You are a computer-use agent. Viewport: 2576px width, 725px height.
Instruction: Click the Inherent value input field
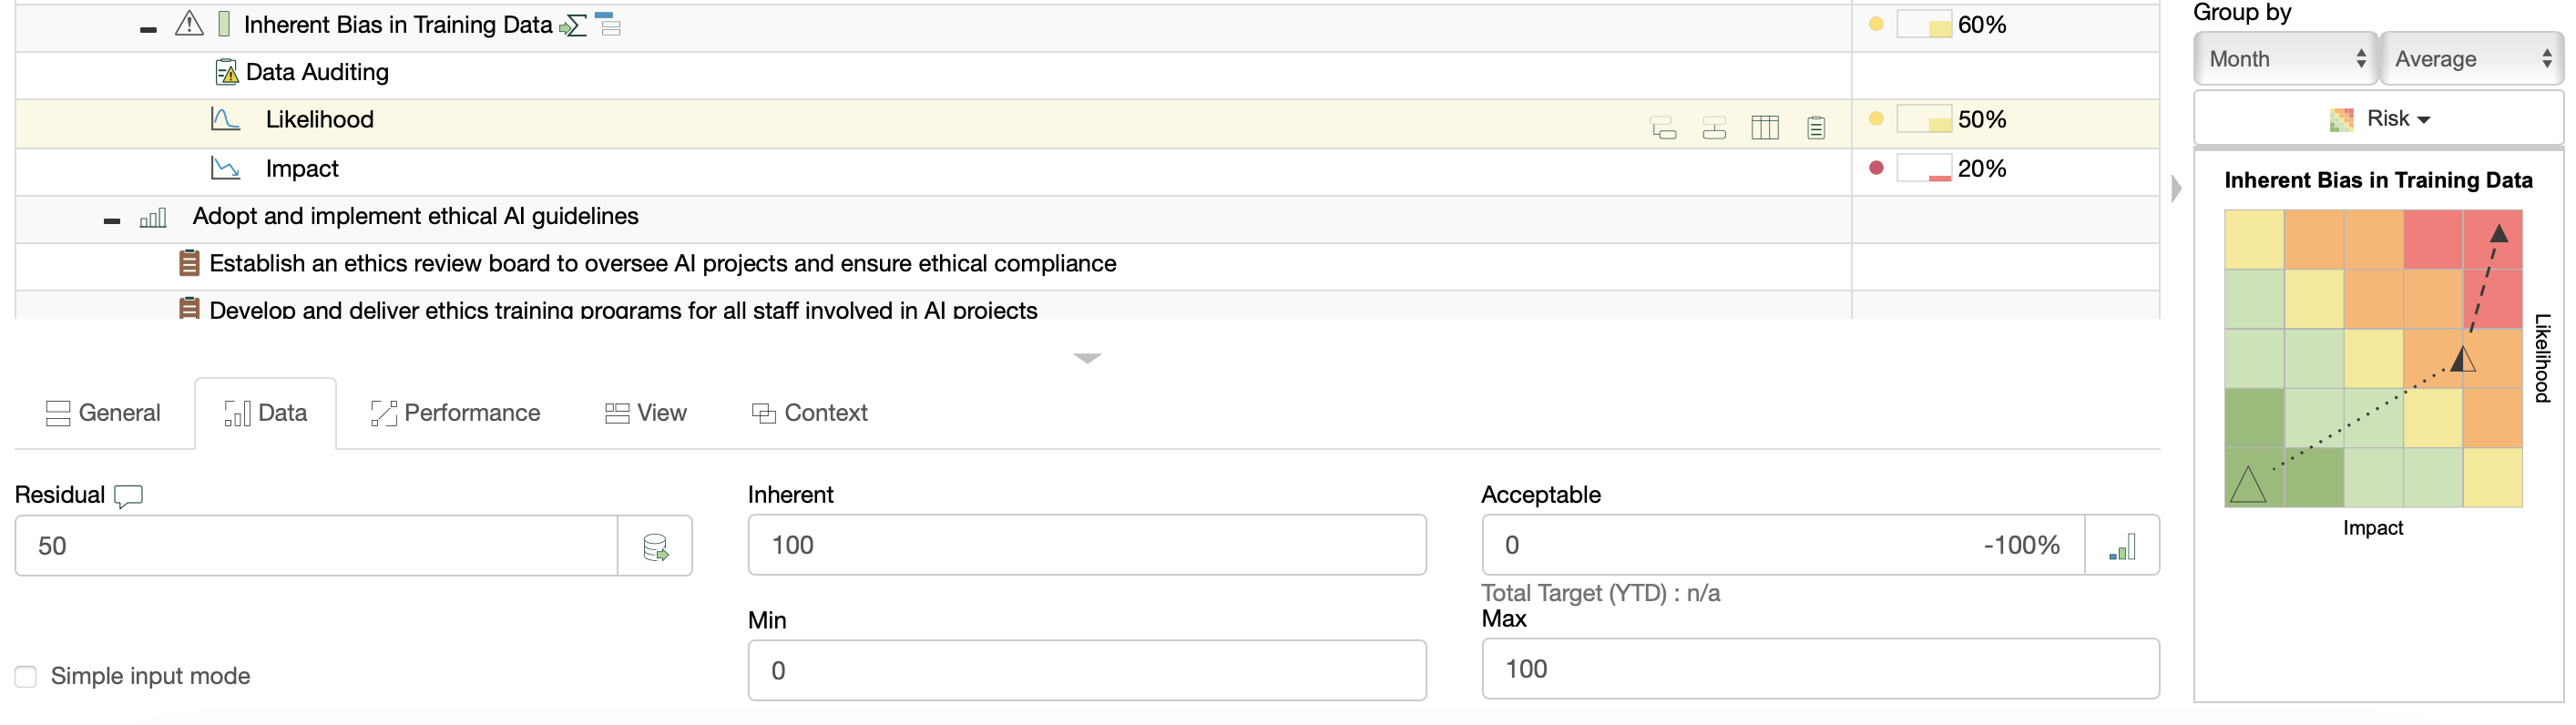point(1086,545)
